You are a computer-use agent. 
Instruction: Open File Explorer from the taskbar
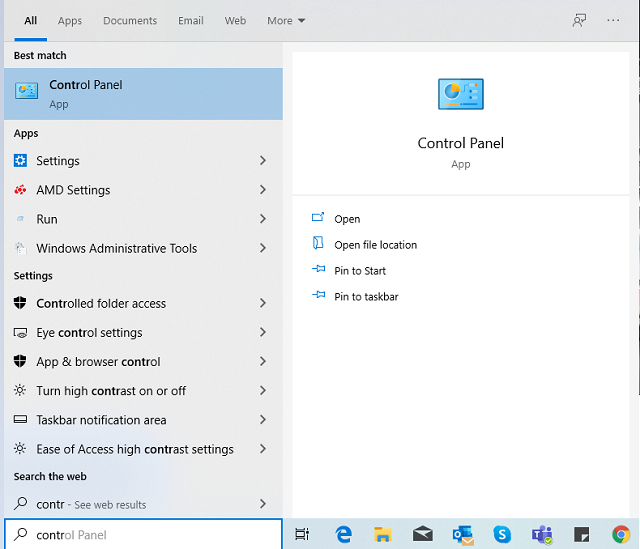[382, 534]
